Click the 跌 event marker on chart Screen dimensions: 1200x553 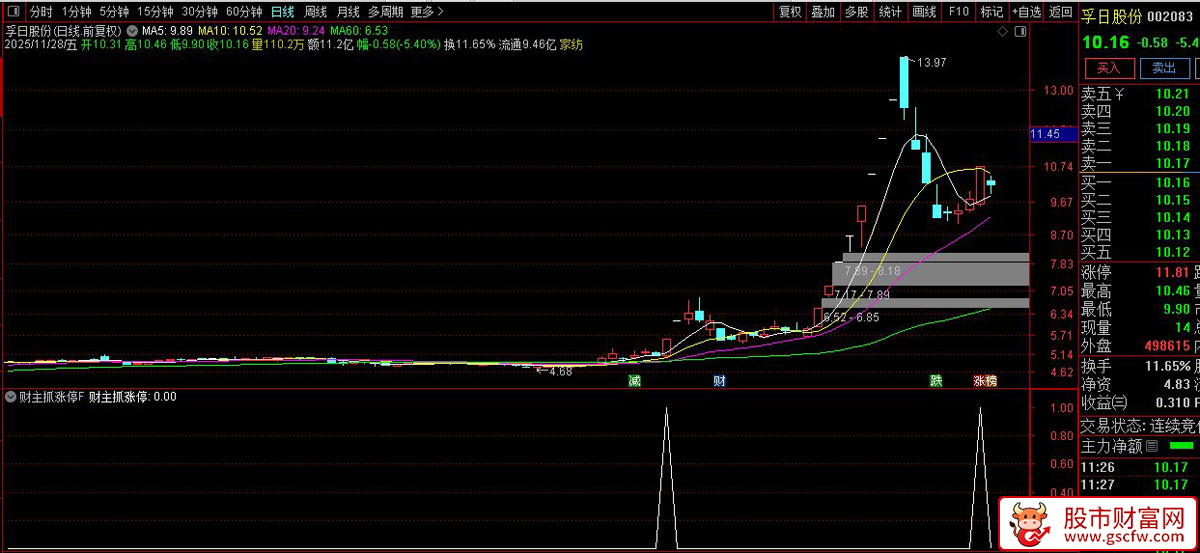(936, 381)
